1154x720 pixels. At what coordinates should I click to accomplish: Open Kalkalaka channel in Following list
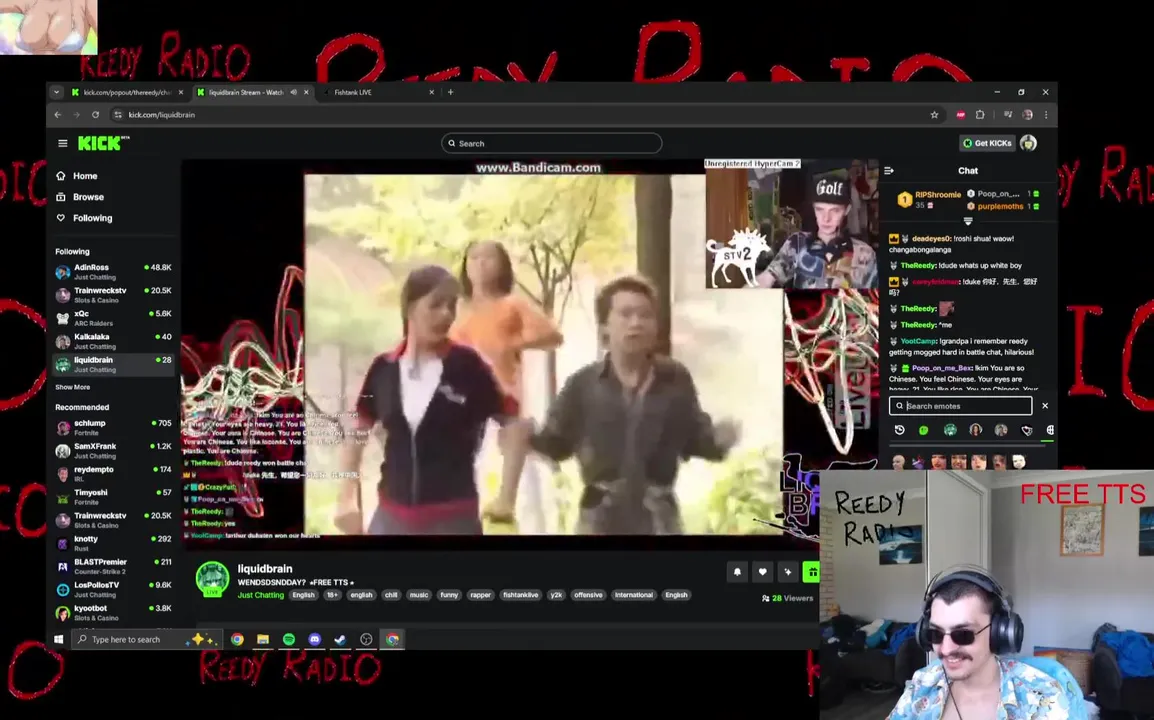point(114,342)
